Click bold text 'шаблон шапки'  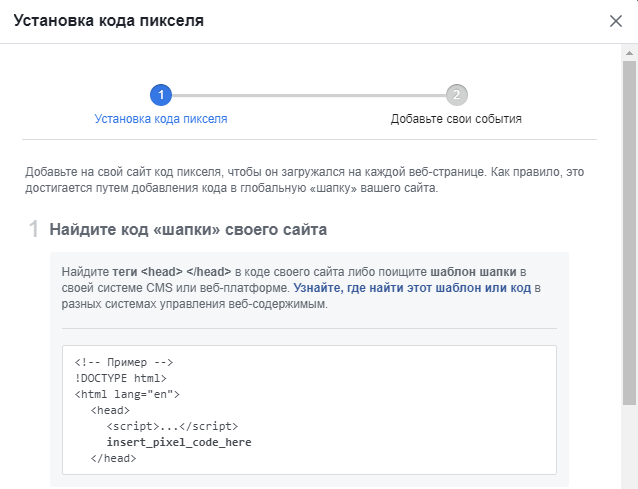click(473, 272)
